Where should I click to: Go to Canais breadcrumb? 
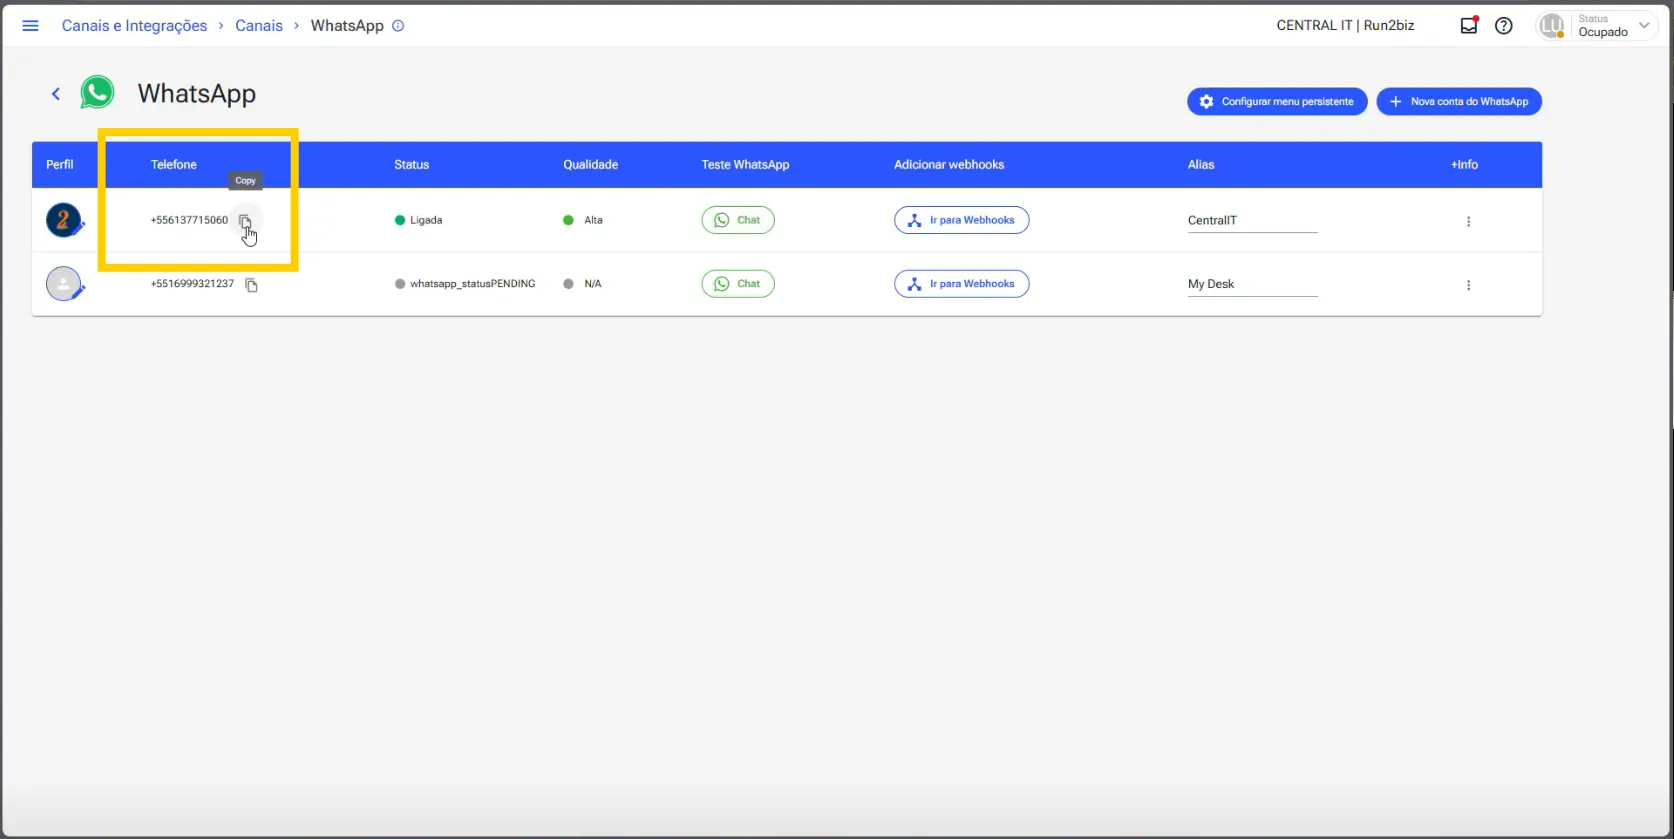(259, 26)
